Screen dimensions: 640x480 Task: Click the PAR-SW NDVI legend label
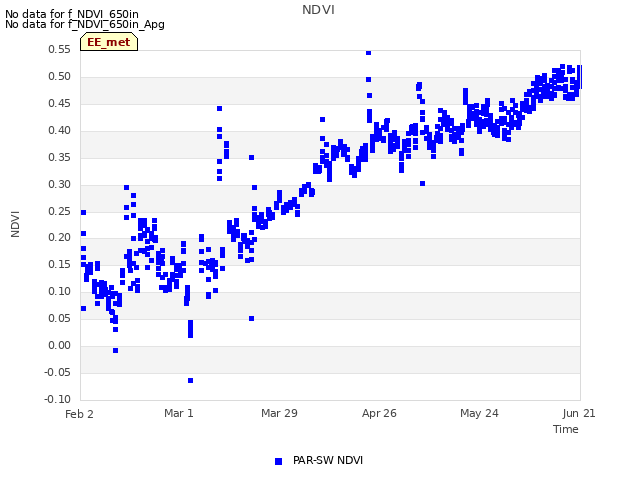(328, 460)
